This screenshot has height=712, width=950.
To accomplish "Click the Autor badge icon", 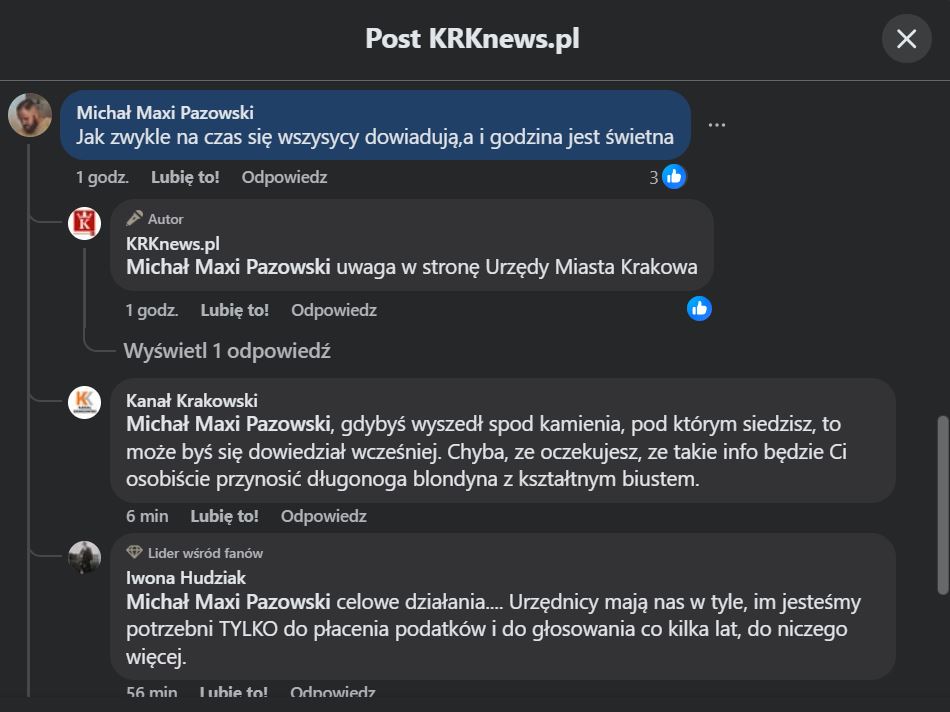I will (x=135, y=218).
